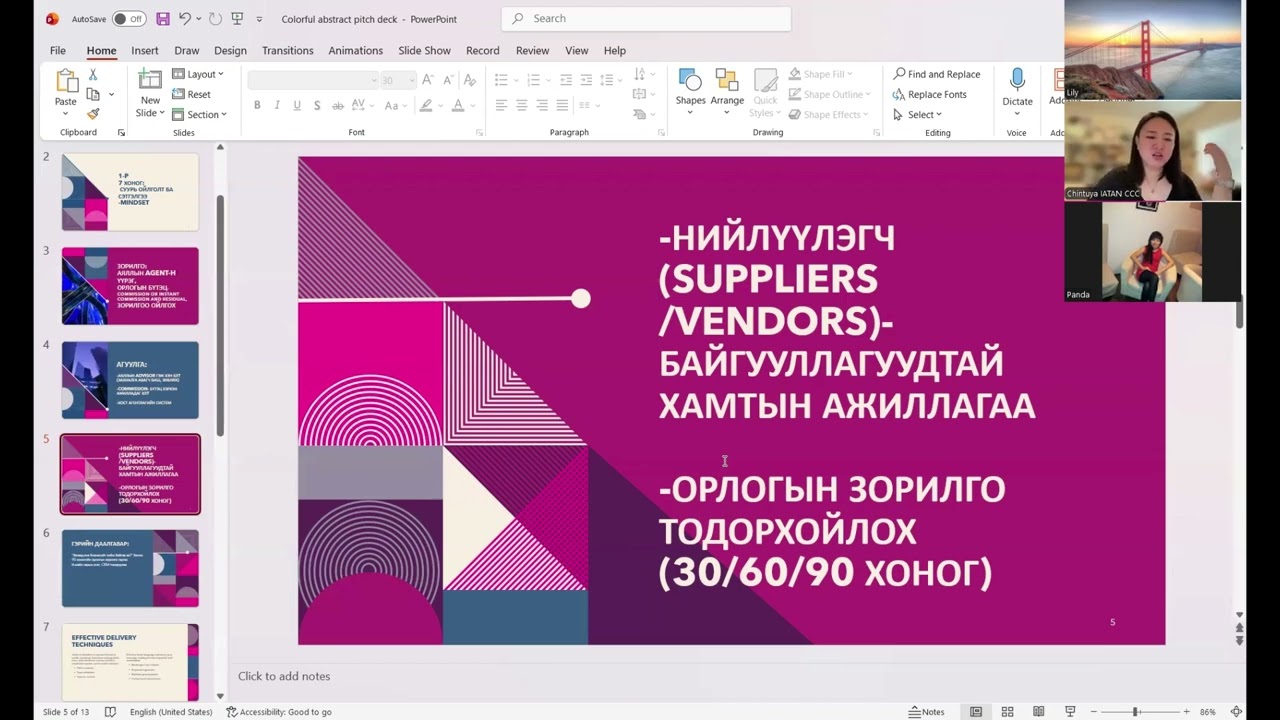Viewport: 1280px width, 720px height.
Task: Click to add notes area
Action: click(x=284, y=676)
